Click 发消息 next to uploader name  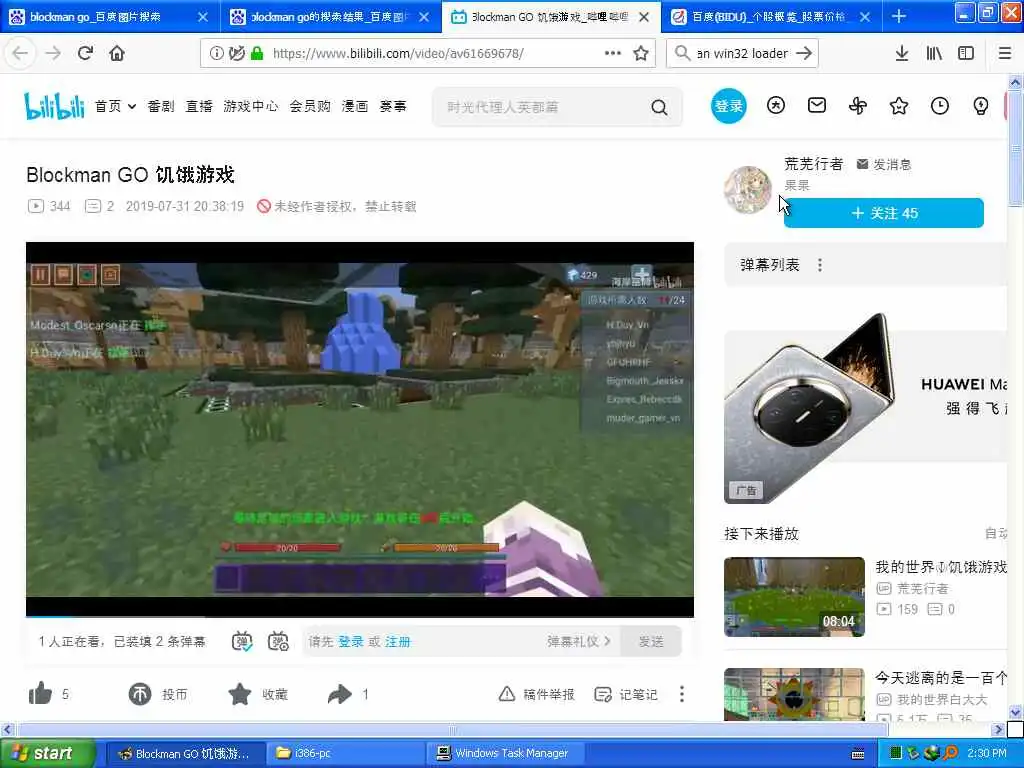(x=884, y=164)
